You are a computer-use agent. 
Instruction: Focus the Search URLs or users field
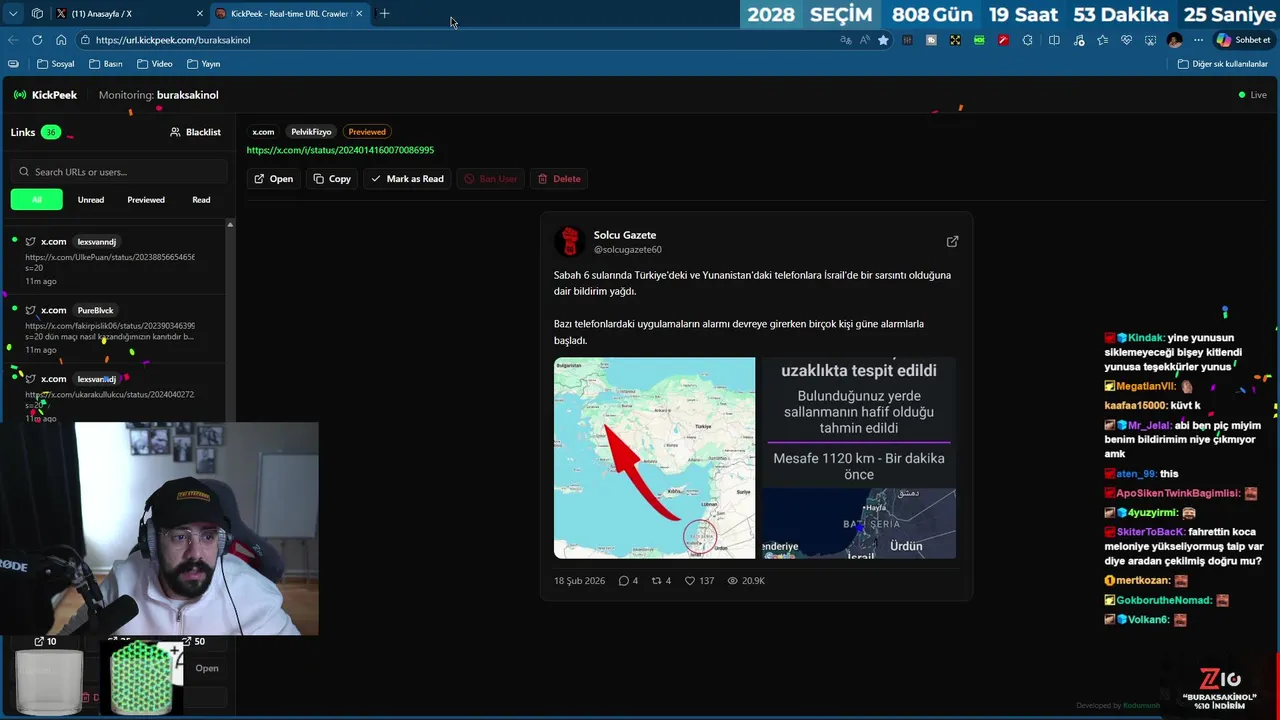point(119,172)
